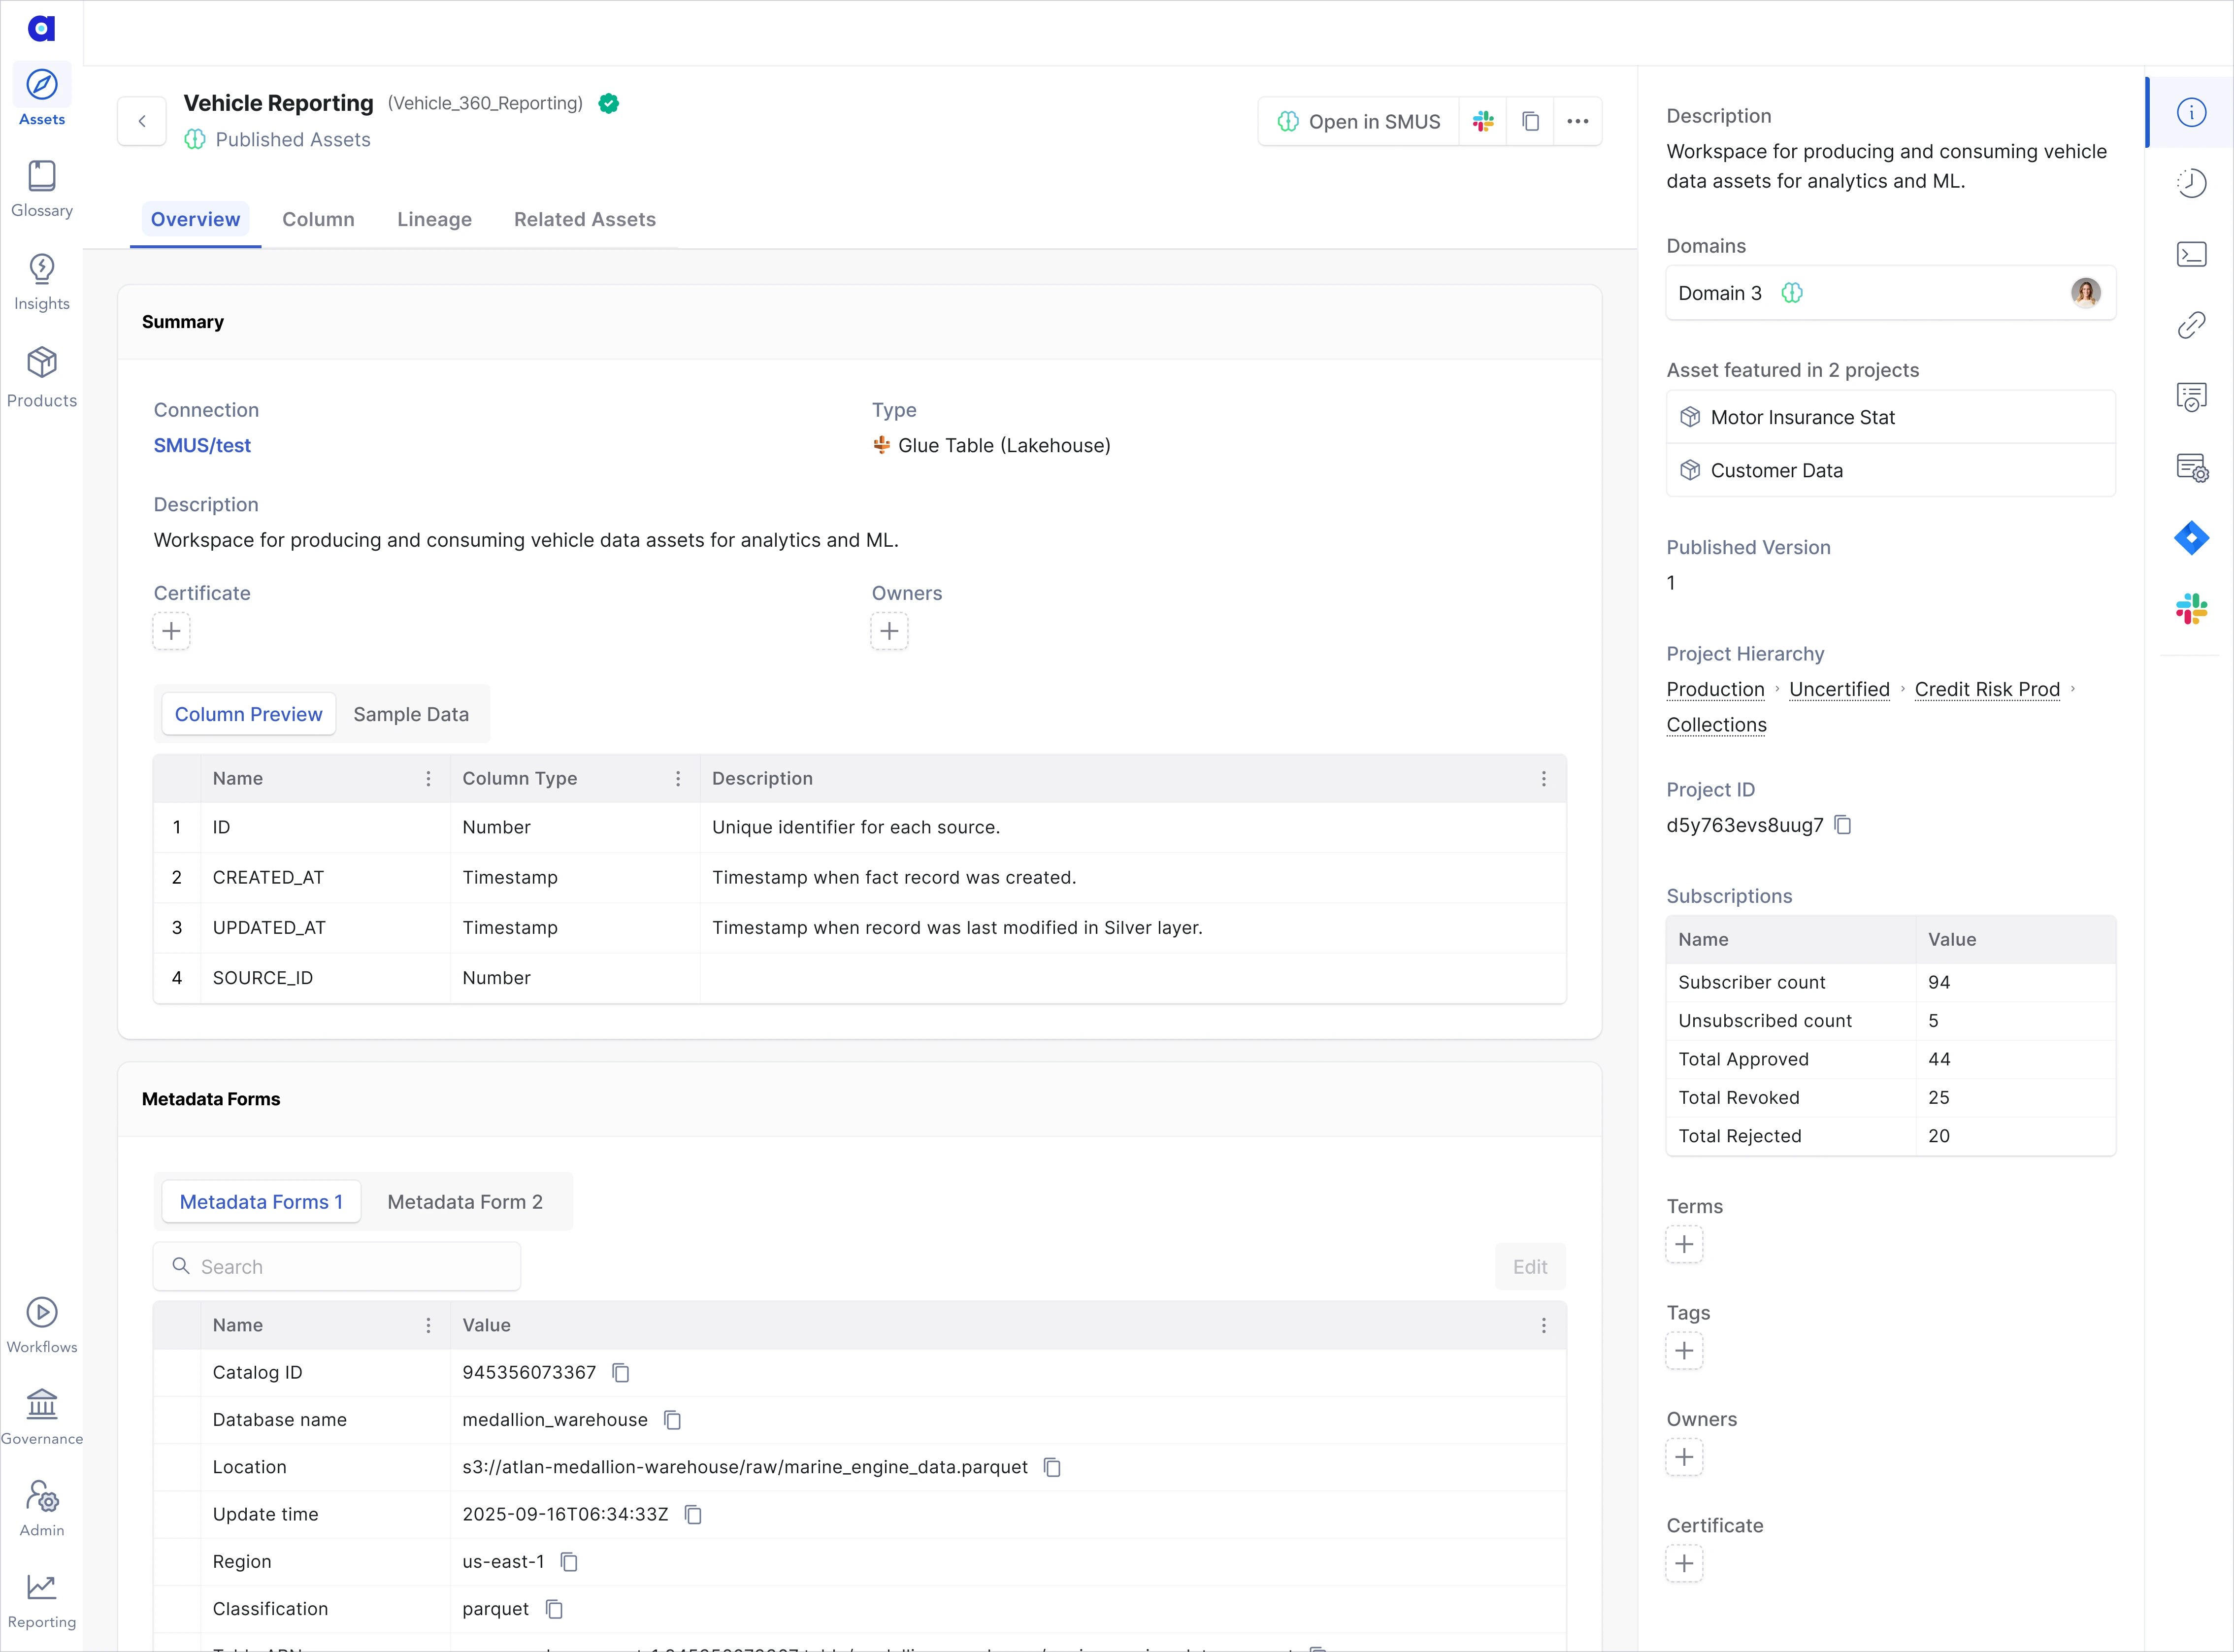The height and width of the screenshot is (1652, 2234).
Task: Switch to the Lineage tab
Action: point(434,219)
